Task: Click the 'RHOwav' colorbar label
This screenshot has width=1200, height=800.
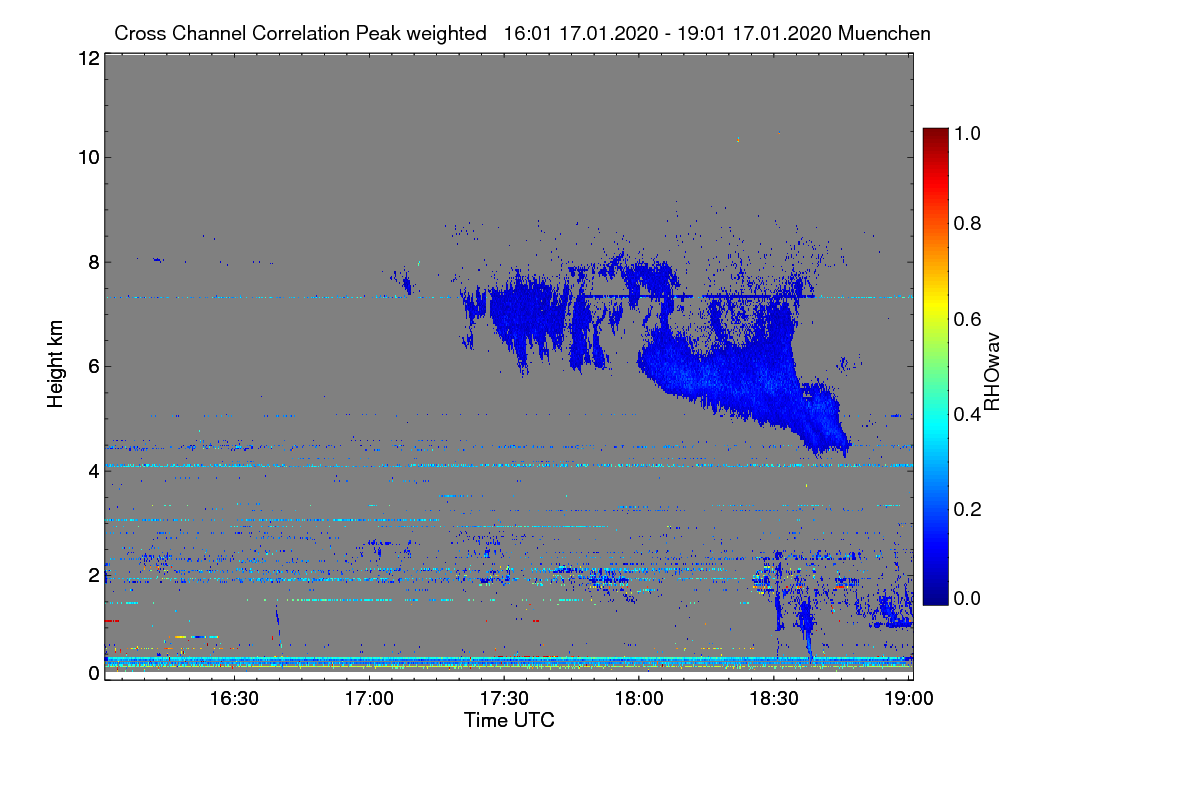Action: 993,372
